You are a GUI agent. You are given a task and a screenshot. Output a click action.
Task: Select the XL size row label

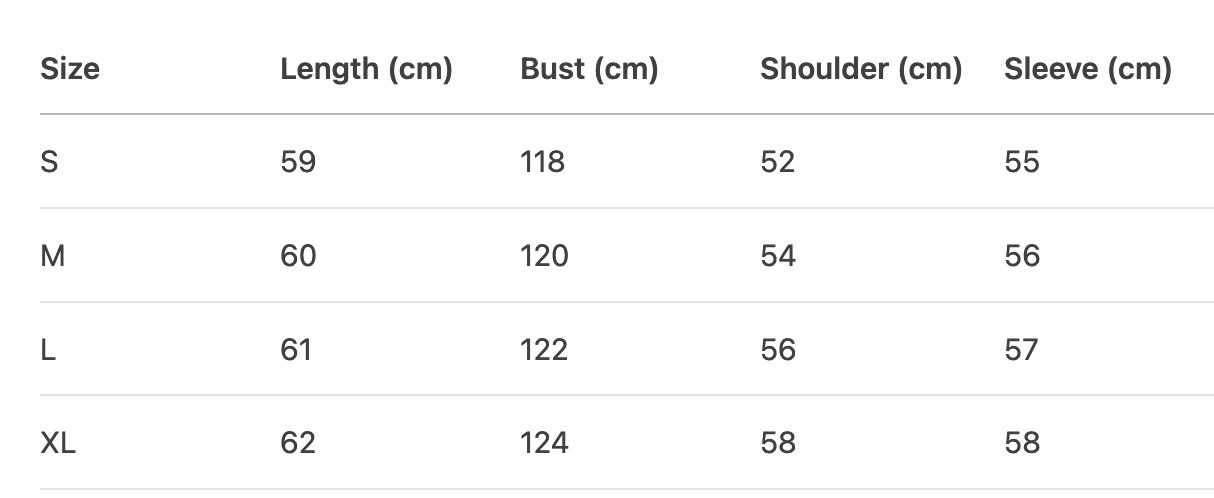point(58,443)
